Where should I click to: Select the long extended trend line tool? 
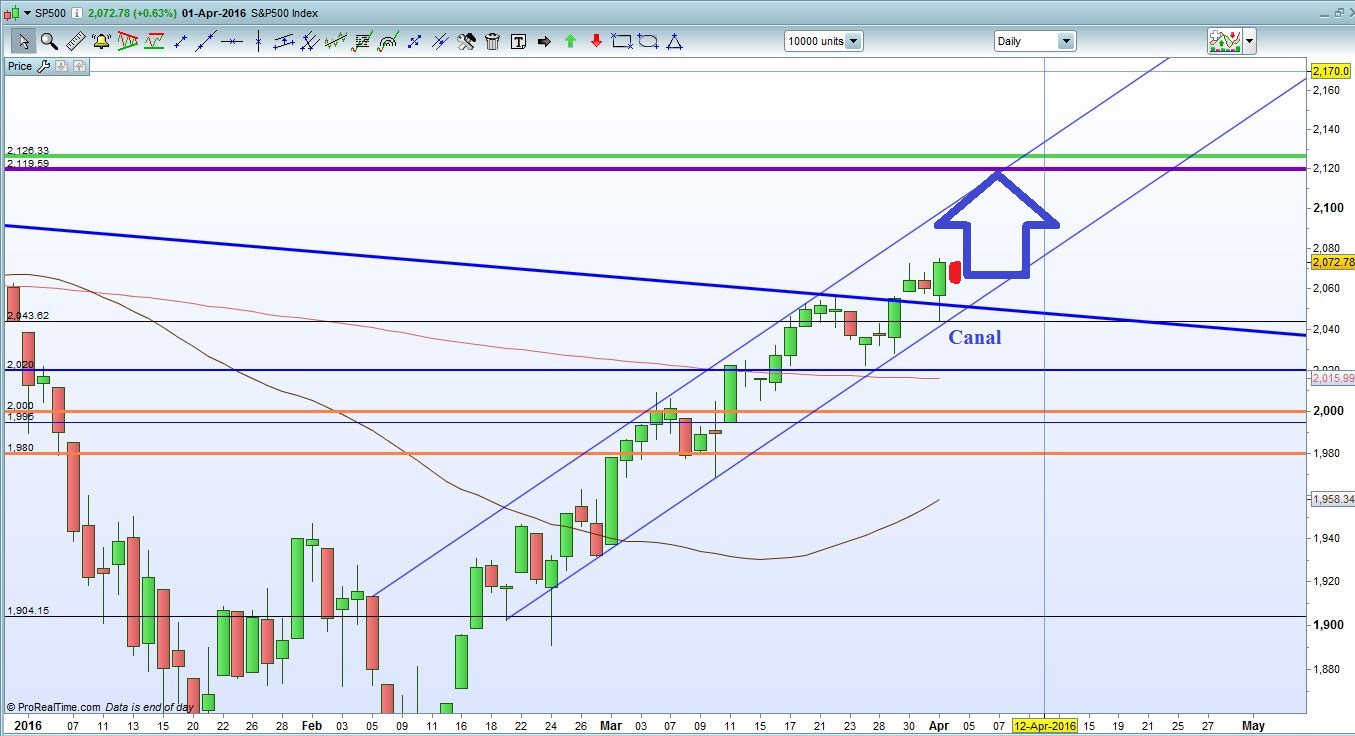coord(206,41)
